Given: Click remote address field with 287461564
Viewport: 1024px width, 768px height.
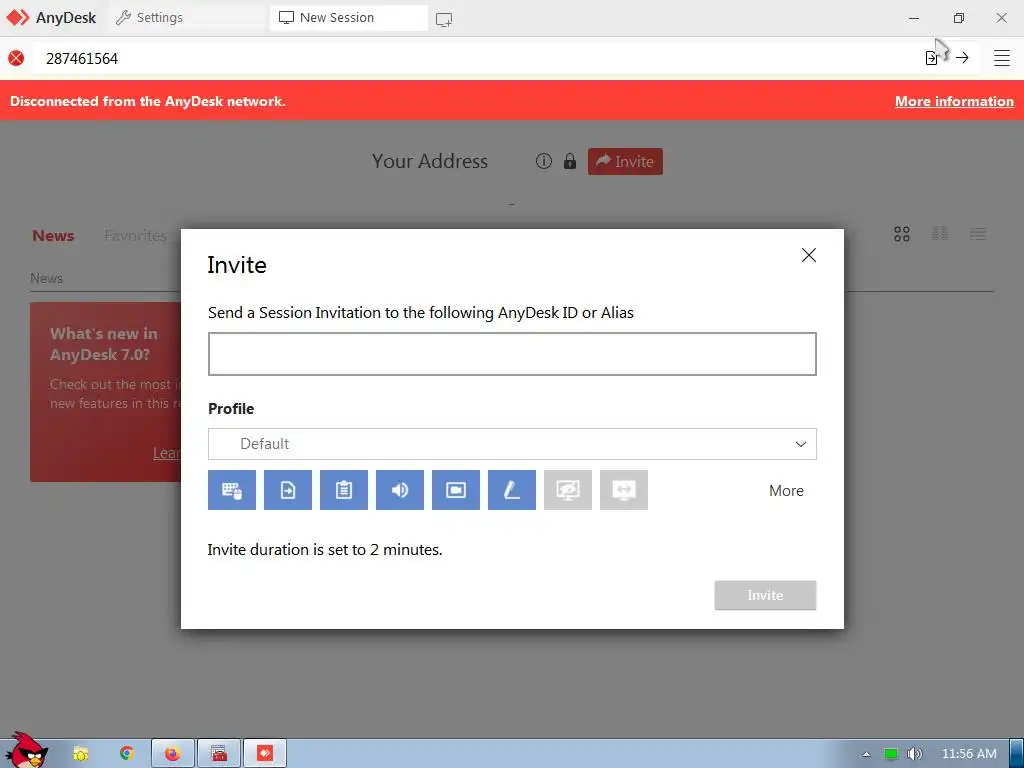Looking at the screenshot, I should (477, 58).
